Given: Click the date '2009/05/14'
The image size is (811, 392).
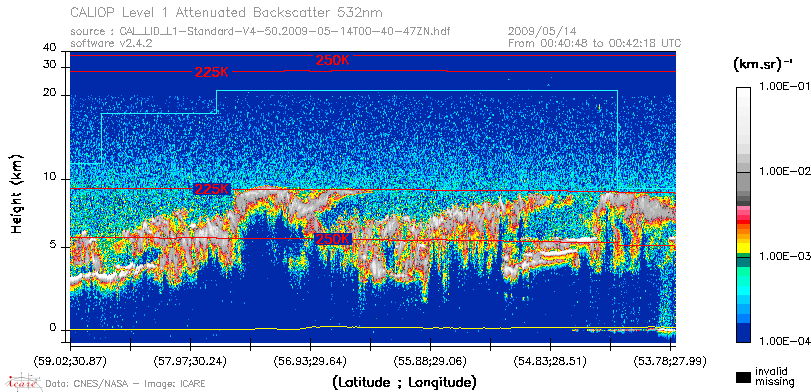Looking at the screenshot, I should [542, 31].
